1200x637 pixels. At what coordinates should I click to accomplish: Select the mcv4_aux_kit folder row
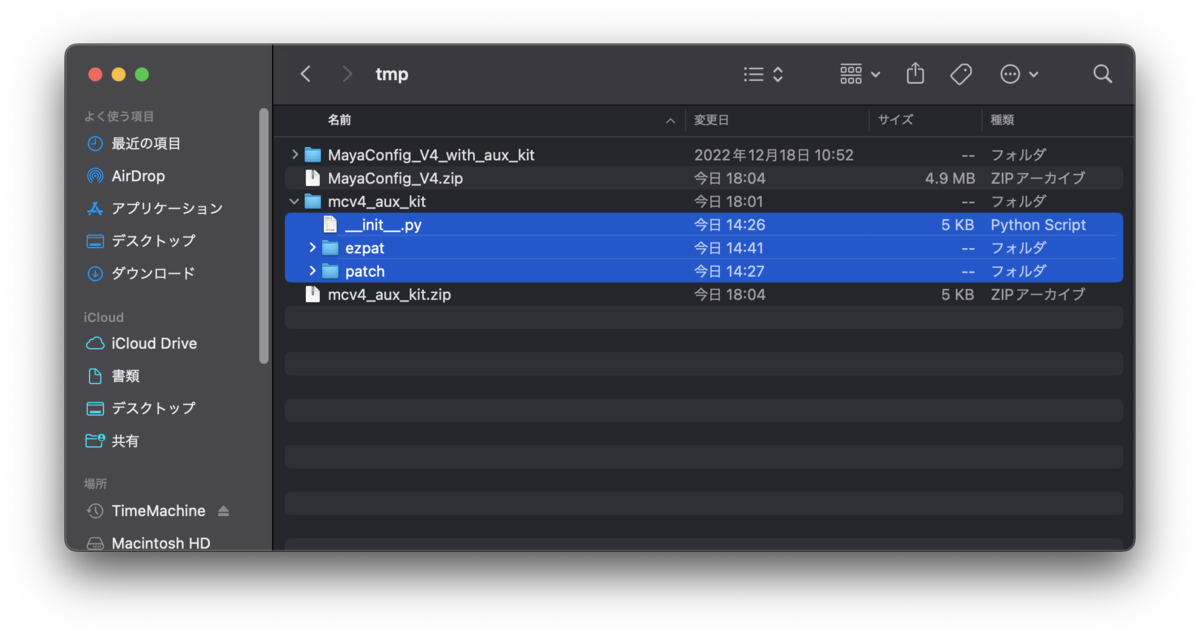pos(704,202)
